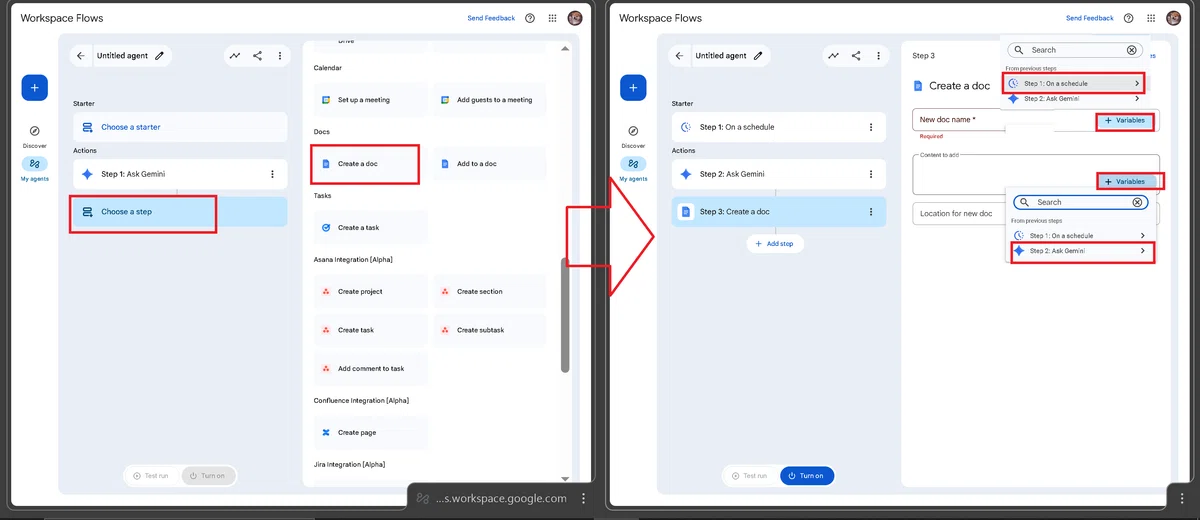Select Step 2: Ask Gemini card in right window

click(778, 174)
